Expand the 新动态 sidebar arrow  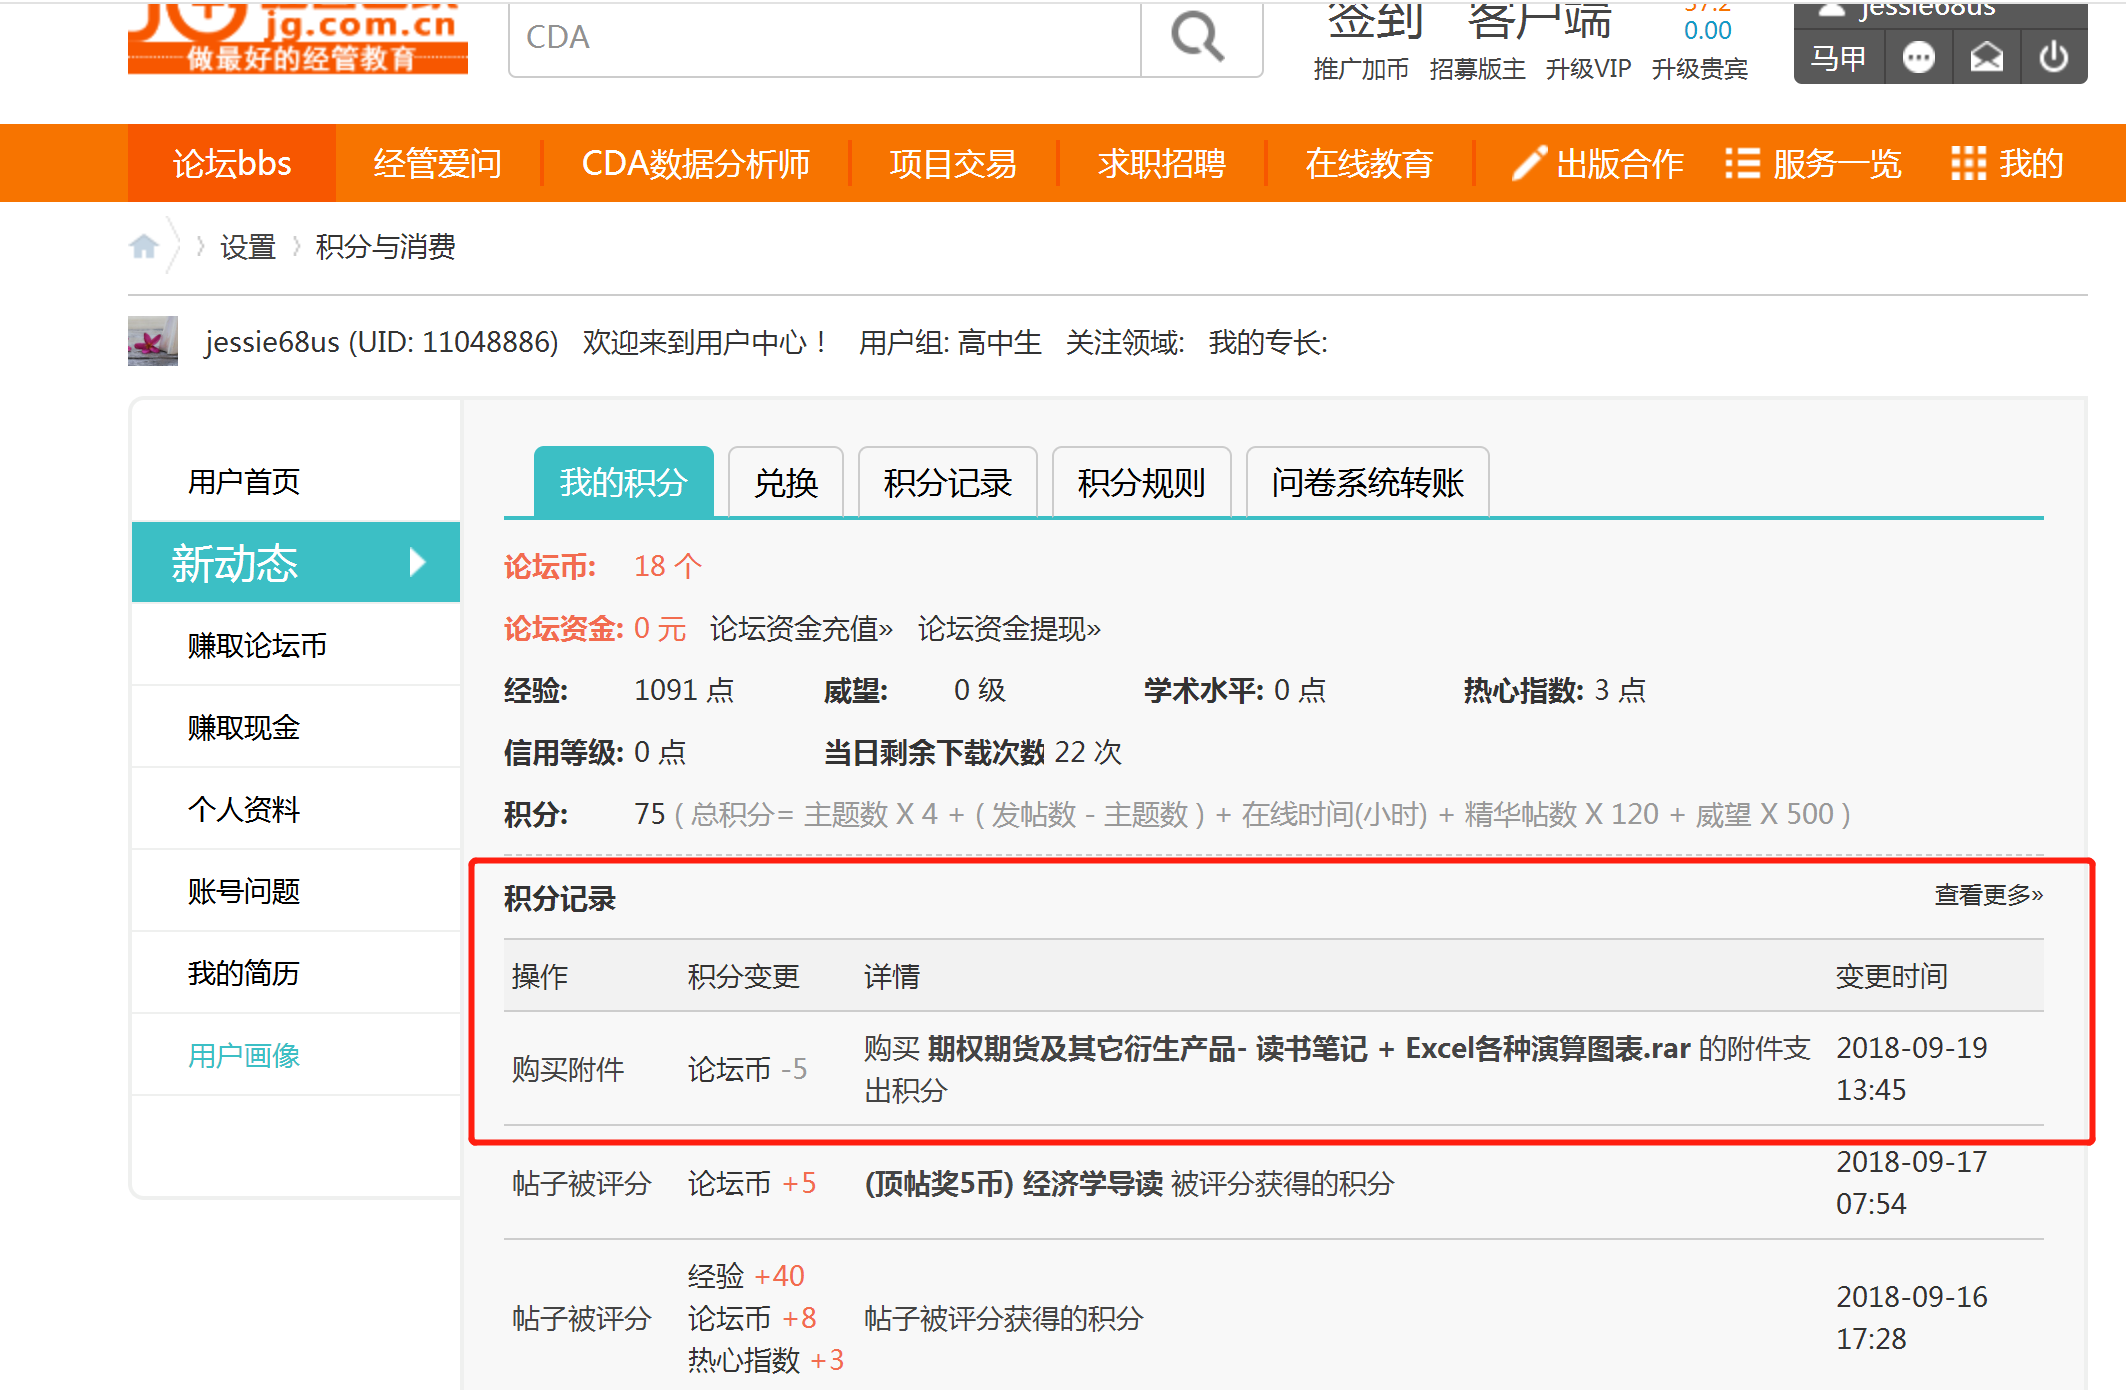click(418, 562)
